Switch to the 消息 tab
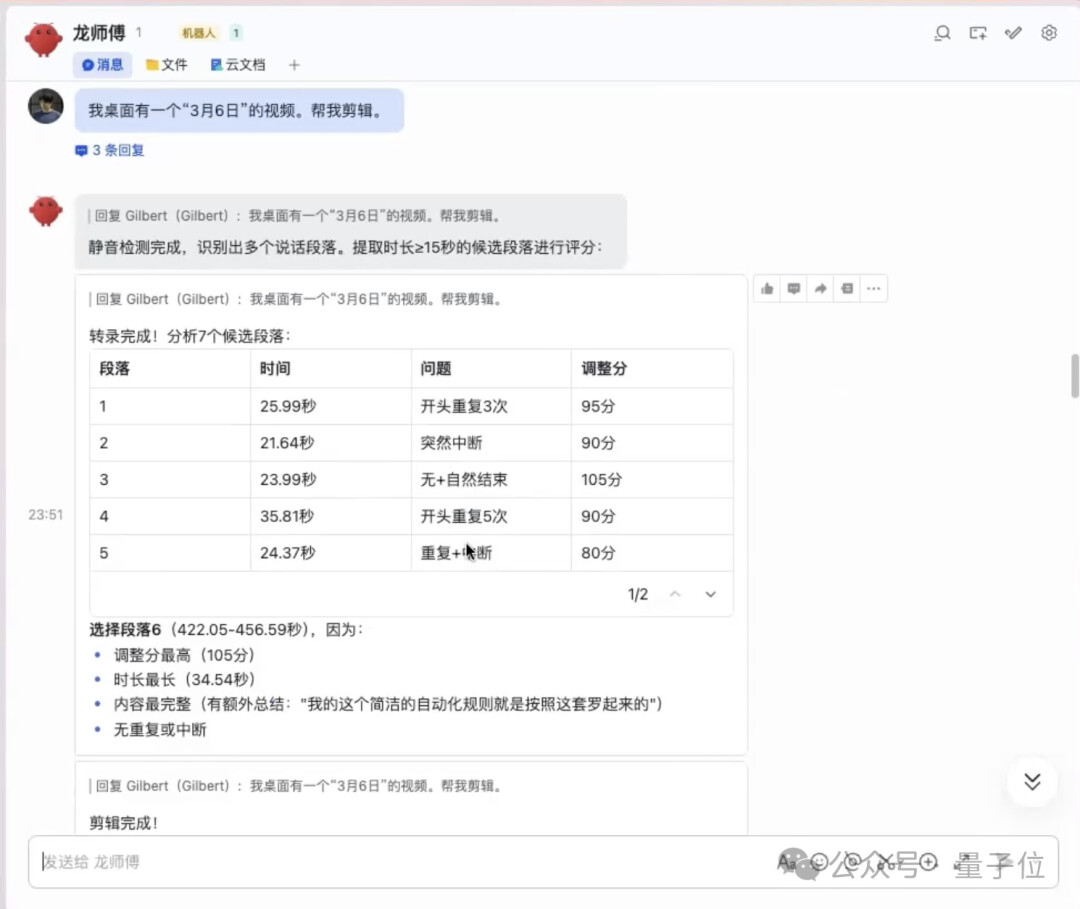Viewport: 1080px width, 909px height. click(x=103, y=65)
